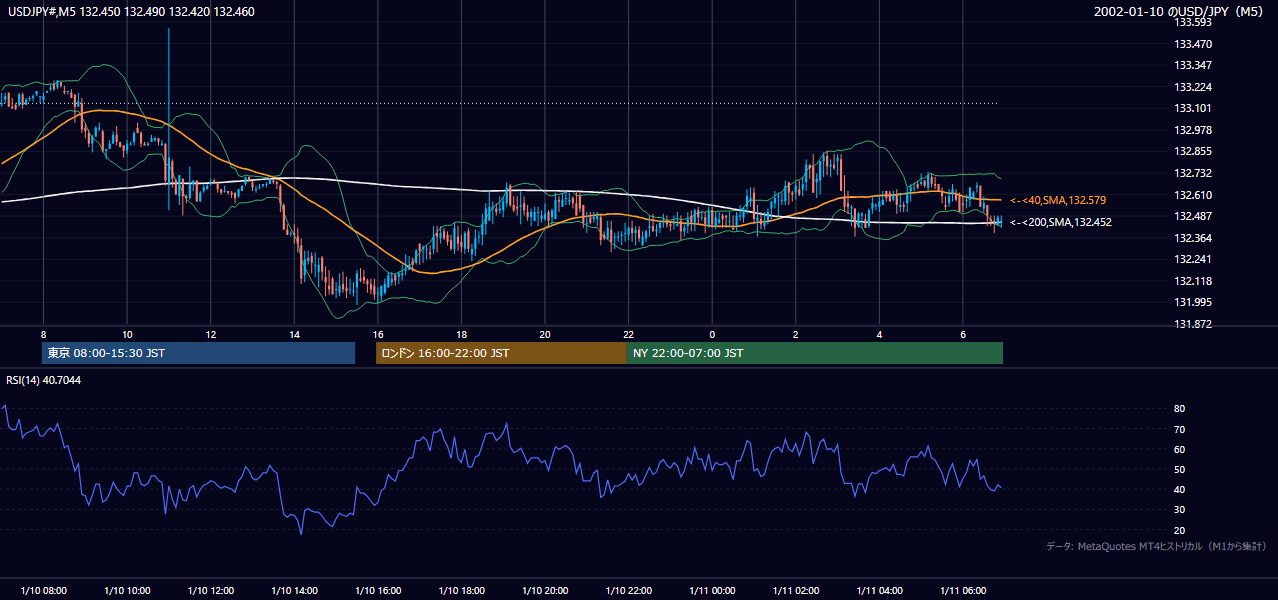Click the RSI 70 level label

[1179, 429]
